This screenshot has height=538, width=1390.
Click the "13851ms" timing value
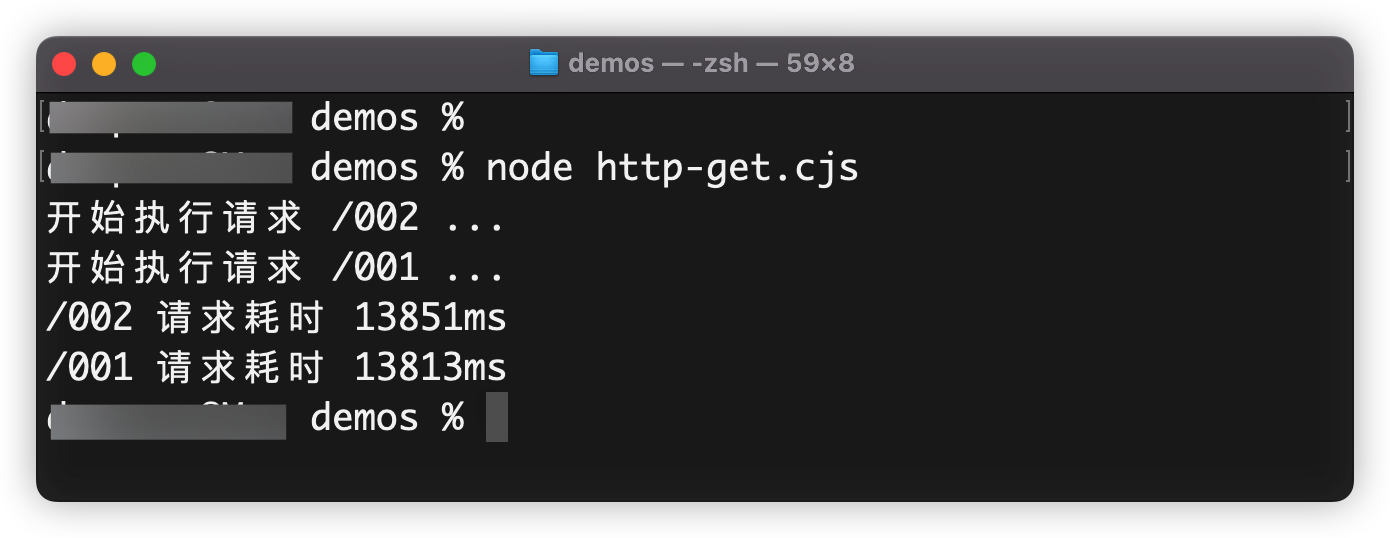point(430,317)
